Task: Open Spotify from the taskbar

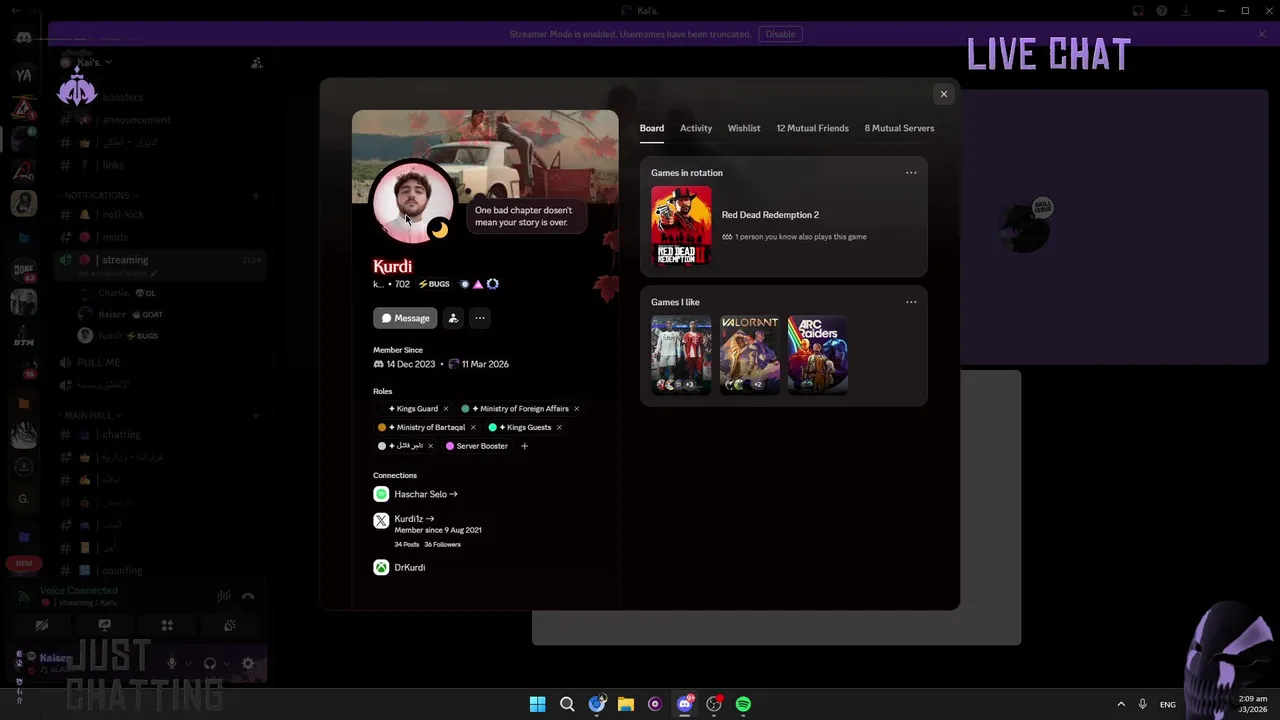Action: pyautogui.click(x=743, y=704)
